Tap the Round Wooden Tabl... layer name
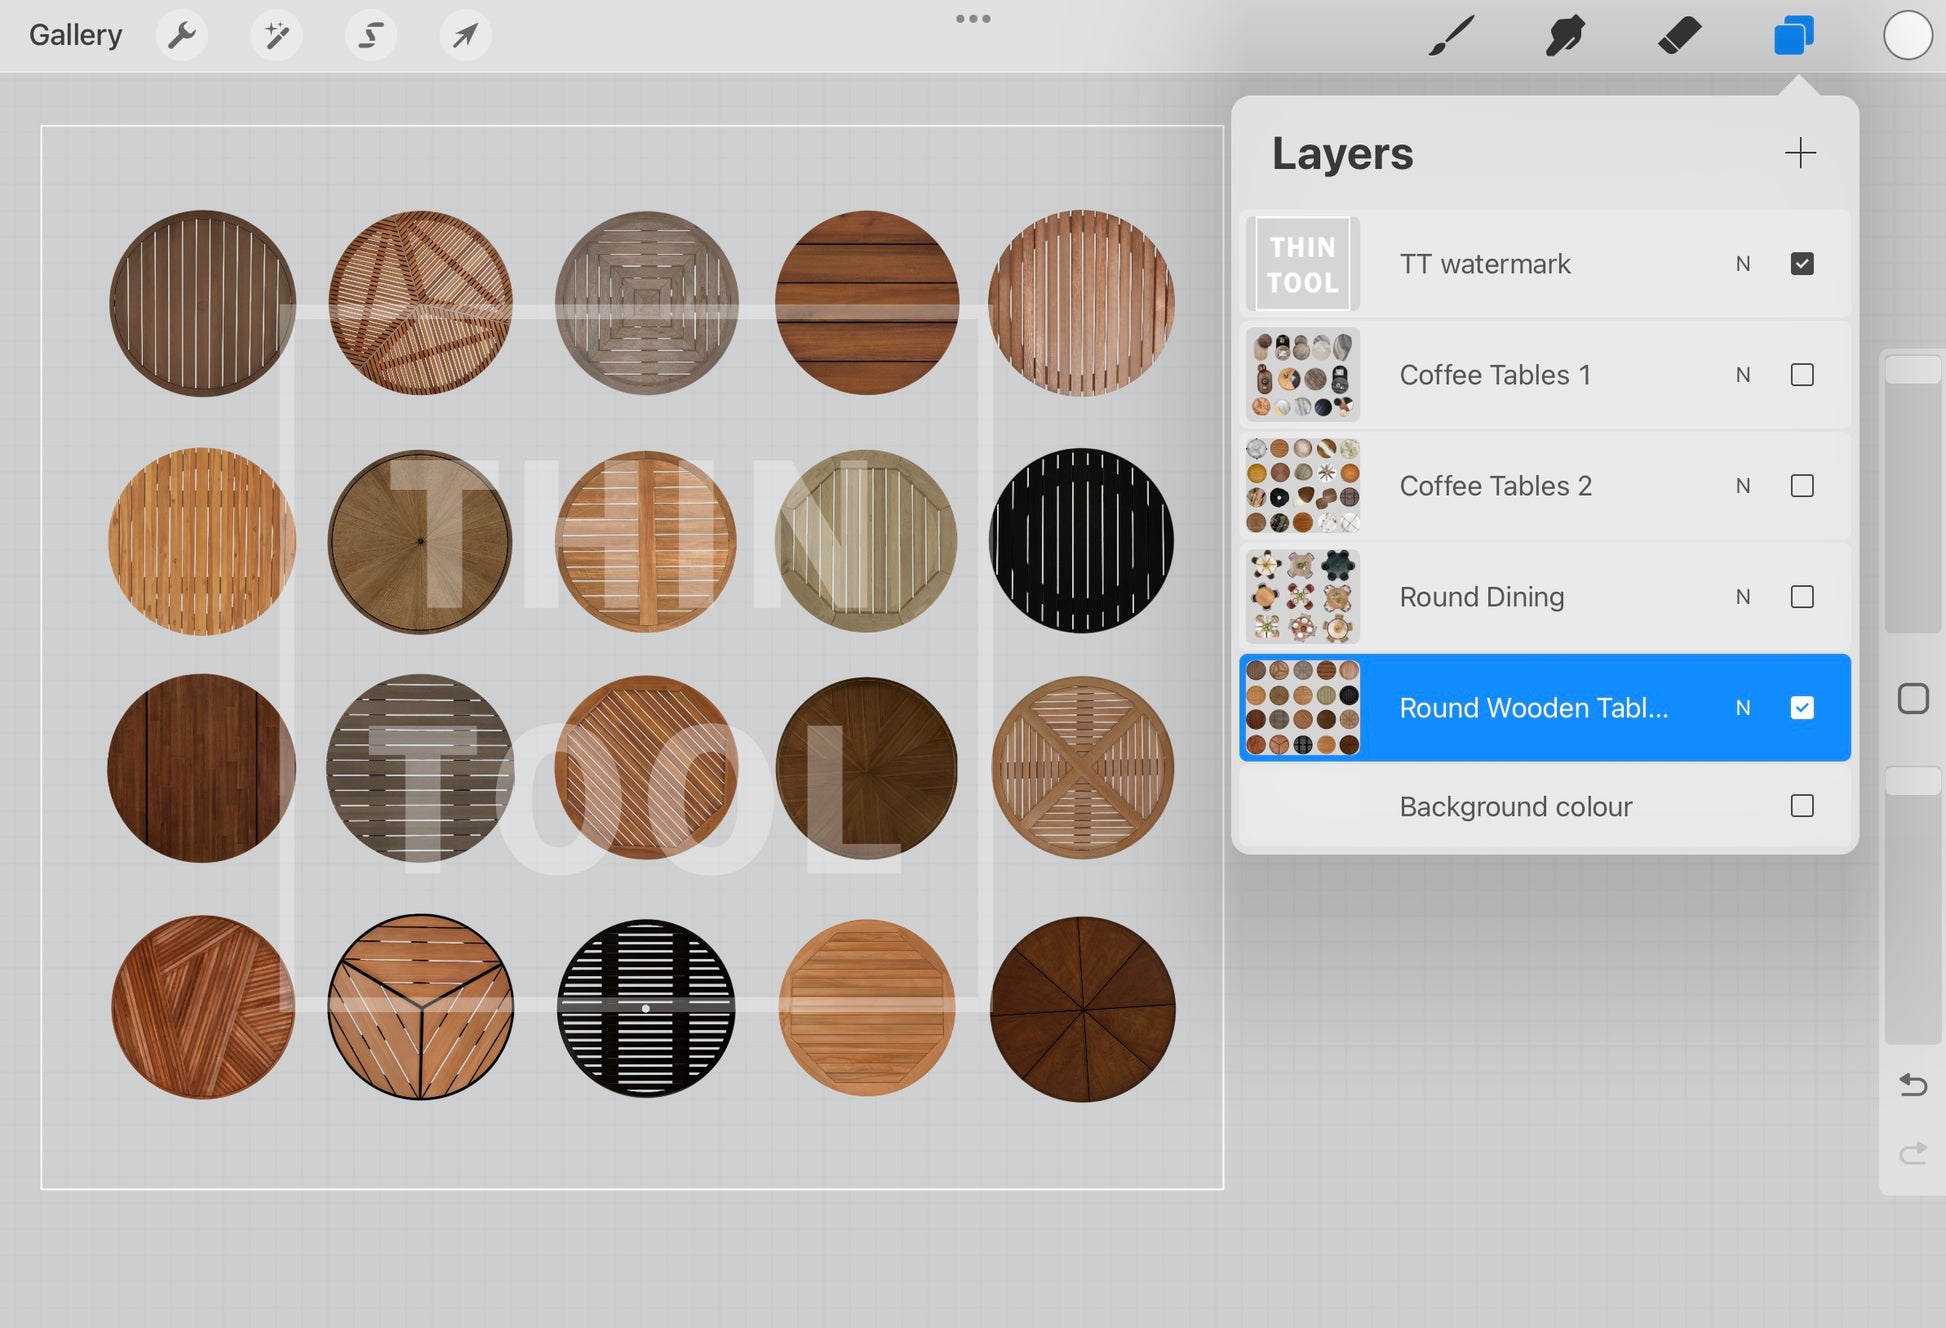This screenshot has width=1946, height=1328. tap(1533, 708)
